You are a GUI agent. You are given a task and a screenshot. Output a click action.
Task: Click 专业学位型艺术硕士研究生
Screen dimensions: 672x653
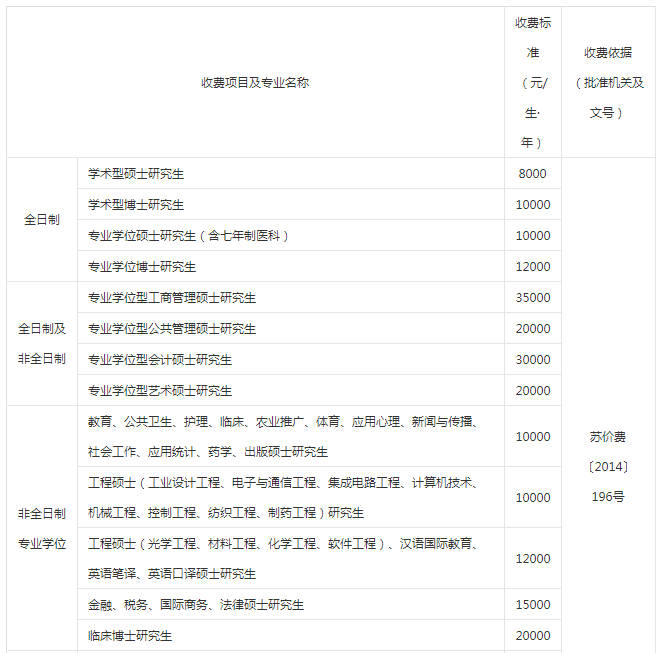pyautogui.click(x=291, y=390)
